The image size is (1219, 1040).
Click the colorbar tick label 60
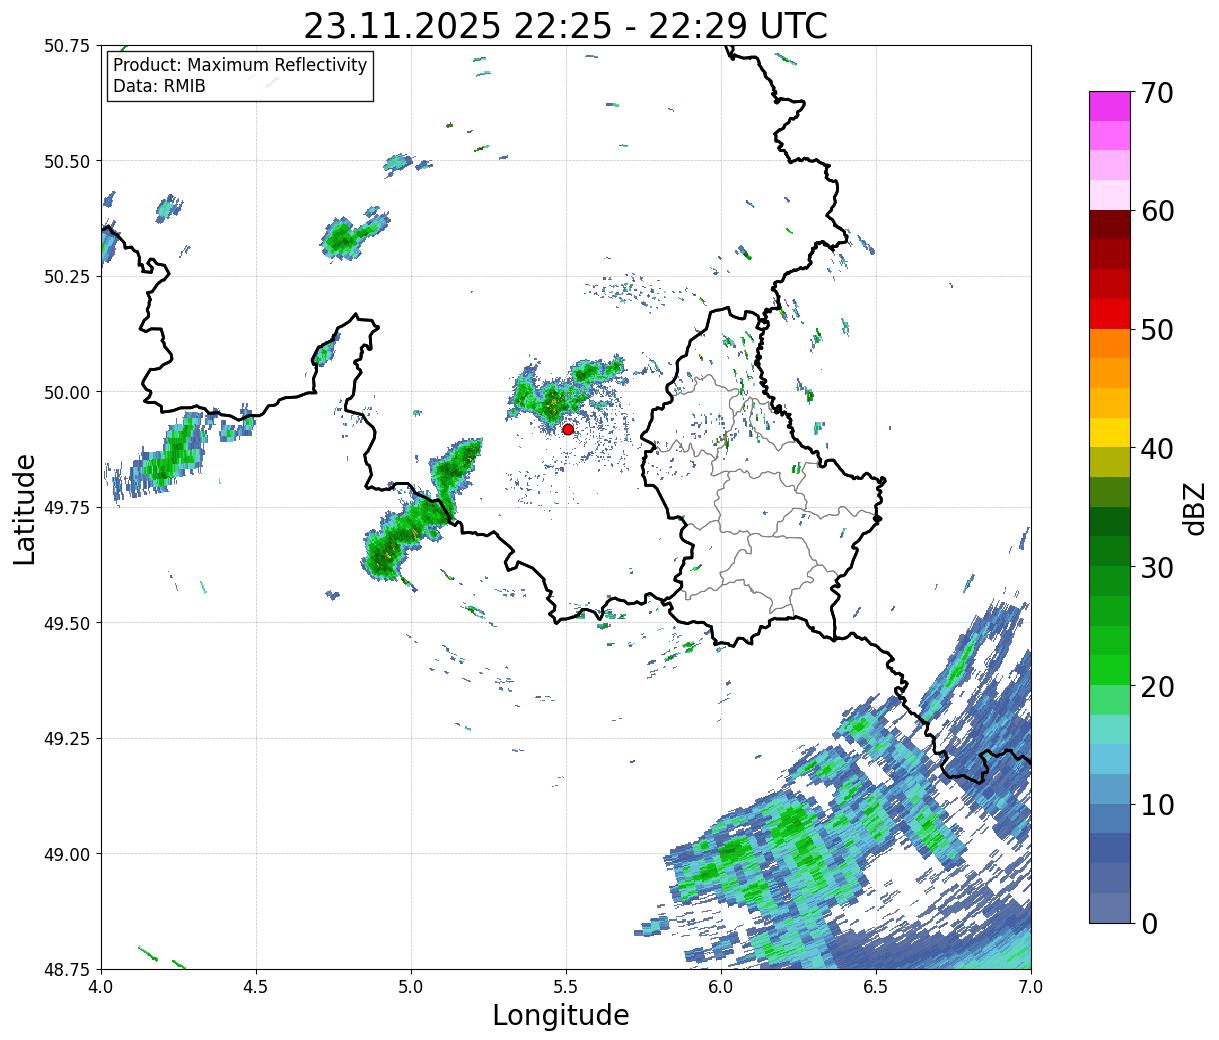pos(1156,211)
